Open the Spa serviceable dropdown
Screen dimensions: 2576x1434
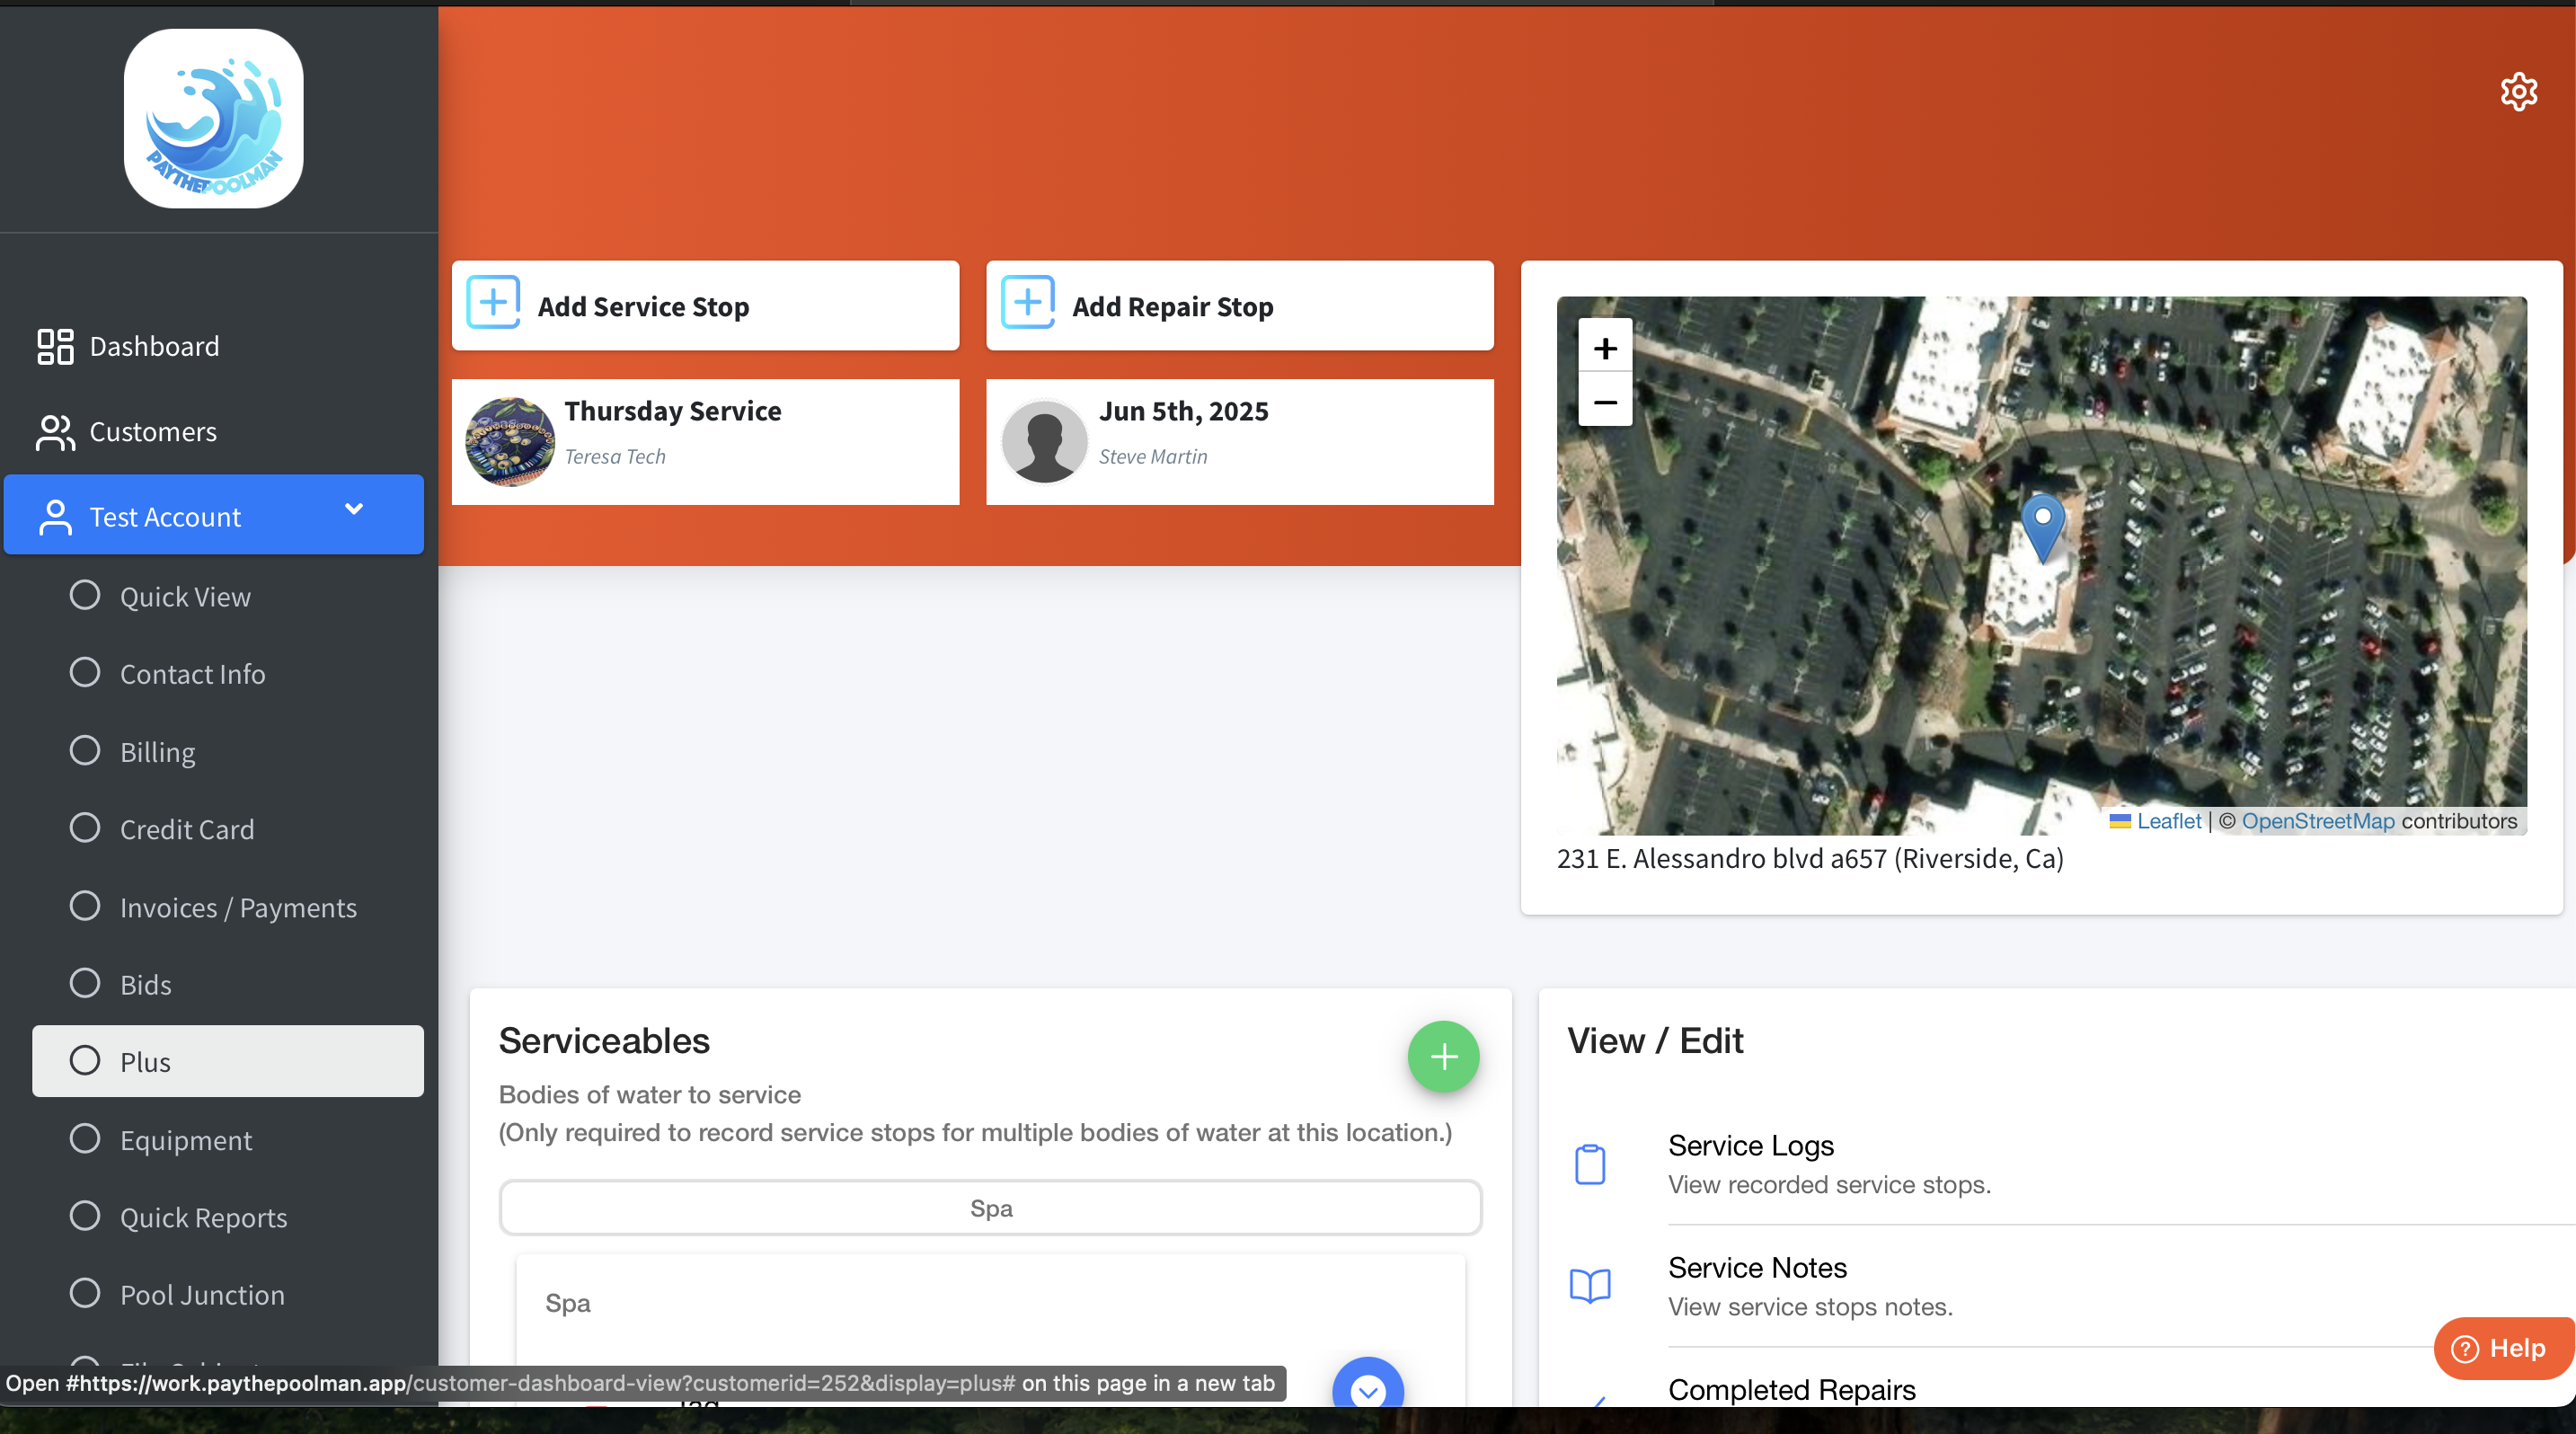pos(990,1208)
